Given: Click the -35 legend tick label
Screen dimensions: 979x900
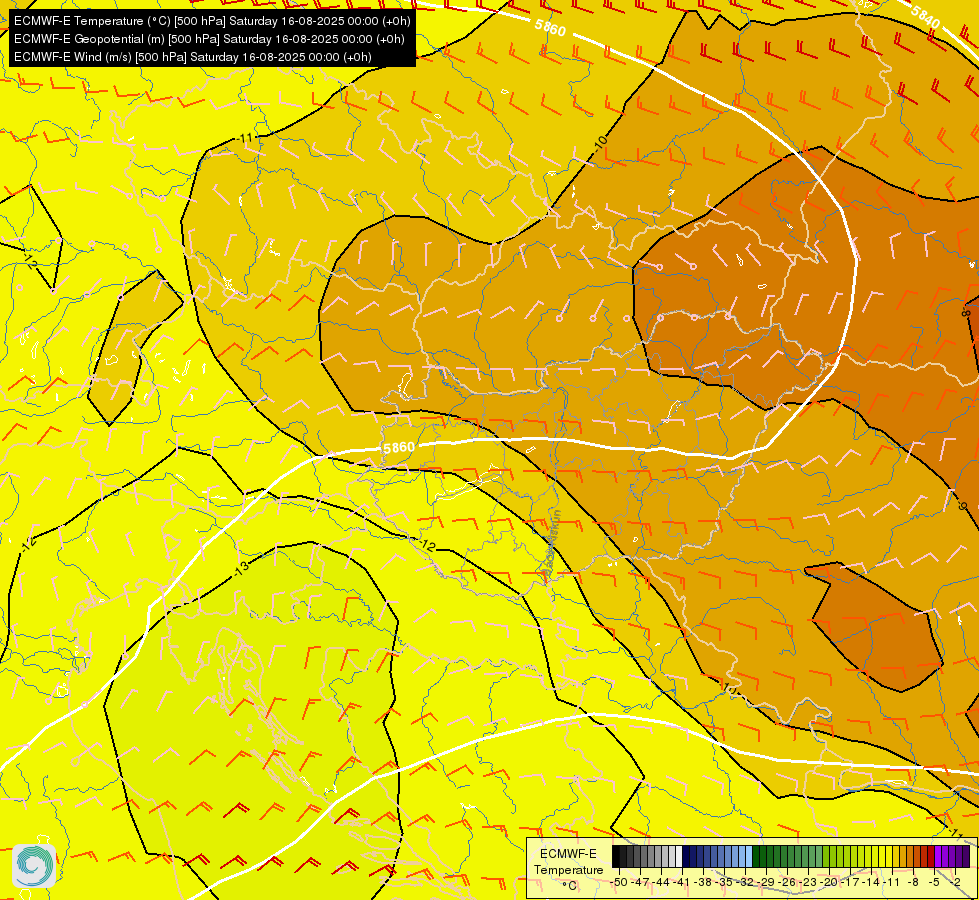Looking at the screenshot, I should pos(724,882).
